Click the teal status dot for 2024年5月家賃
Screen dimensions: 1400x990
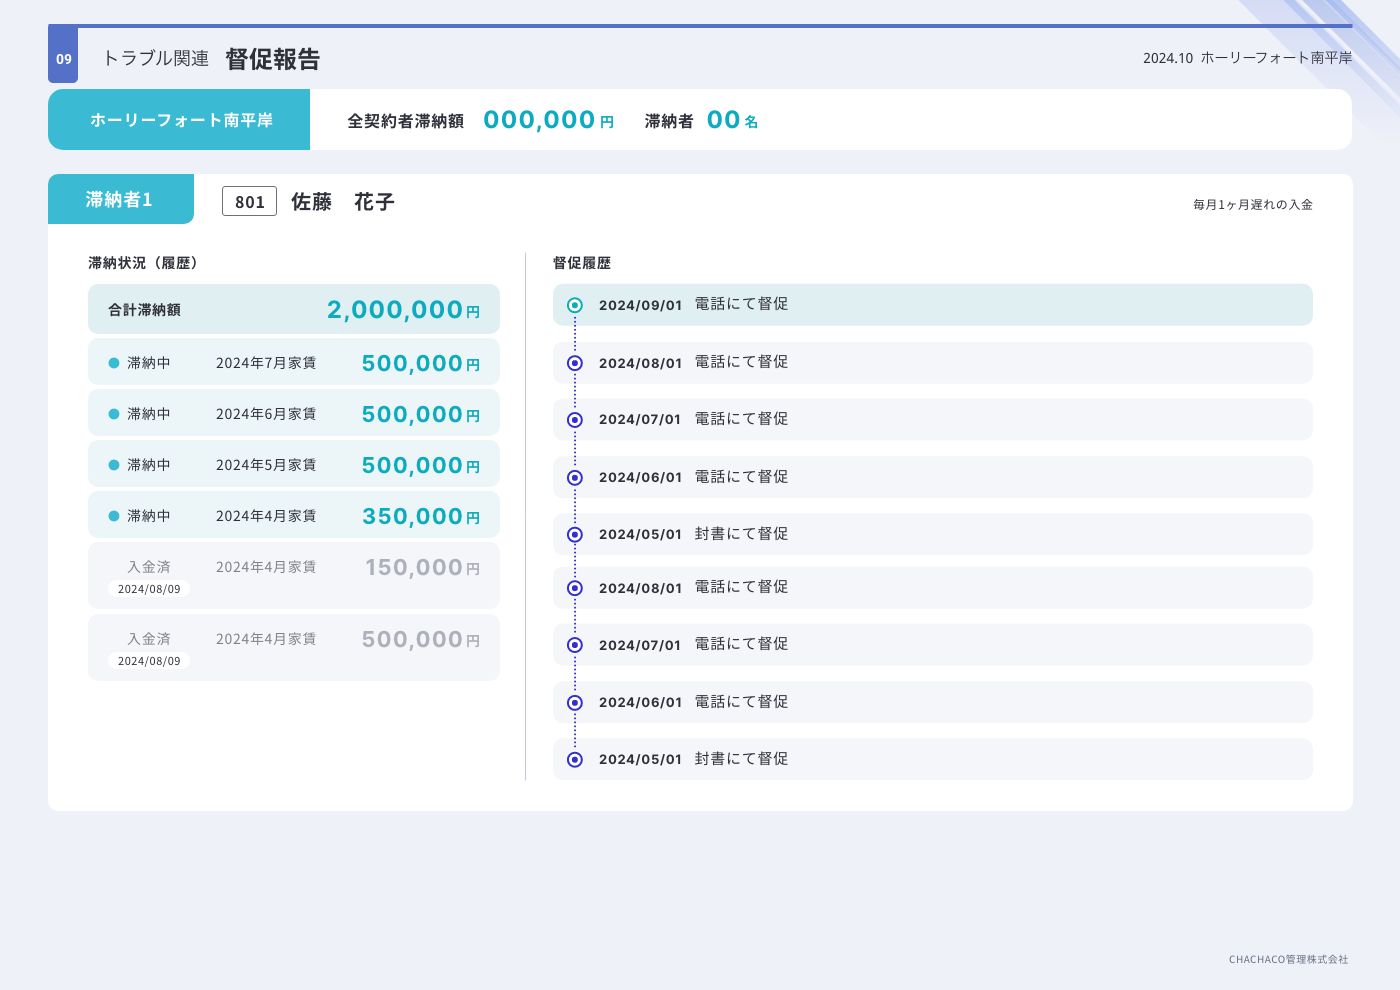114,465
